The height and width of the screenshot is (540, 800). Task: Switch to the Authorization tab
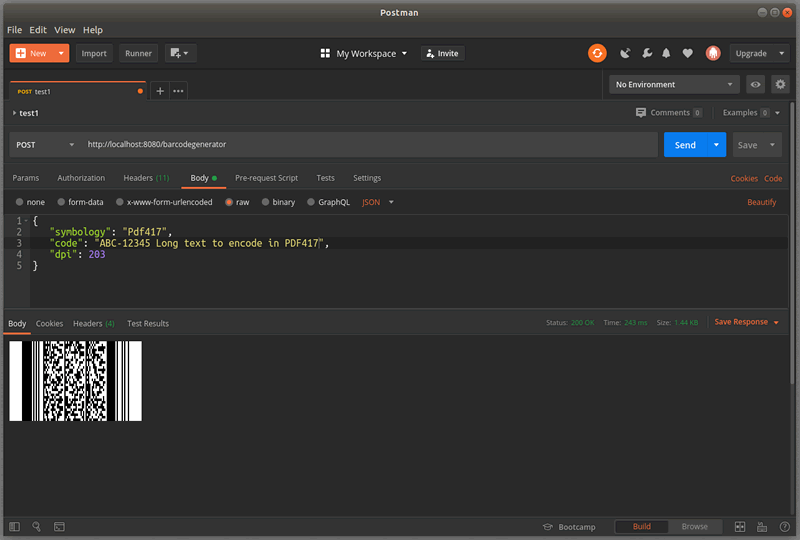click(x=81, y=178)
